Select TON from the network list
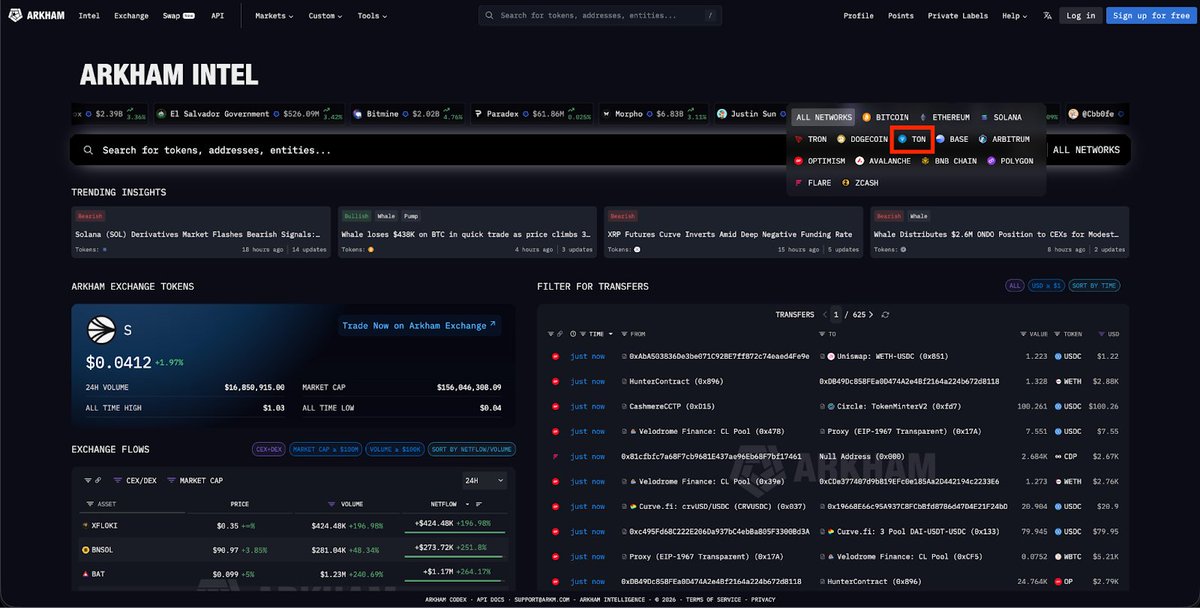This screenshot has height=608, width=1200. tap(912, 139)
